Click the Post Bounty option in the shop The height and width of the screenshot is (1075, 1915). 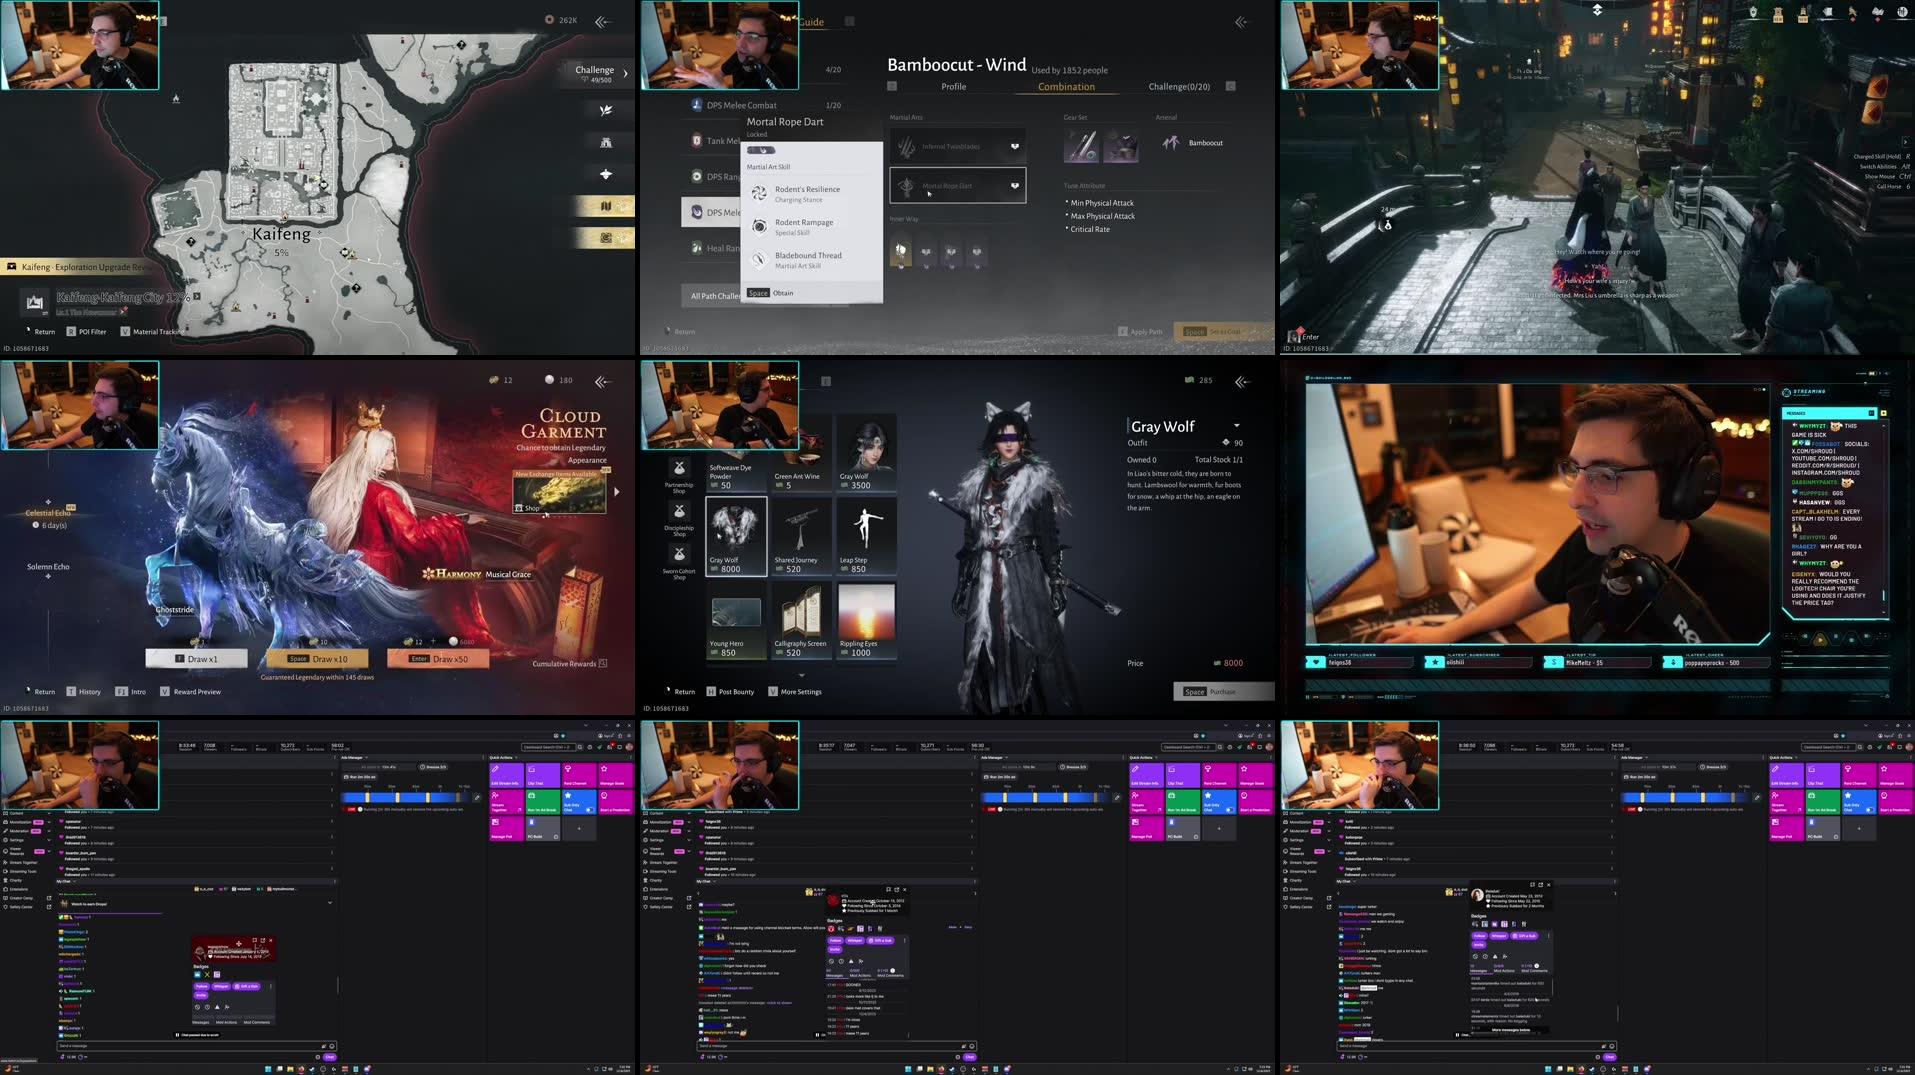[731, 691]
